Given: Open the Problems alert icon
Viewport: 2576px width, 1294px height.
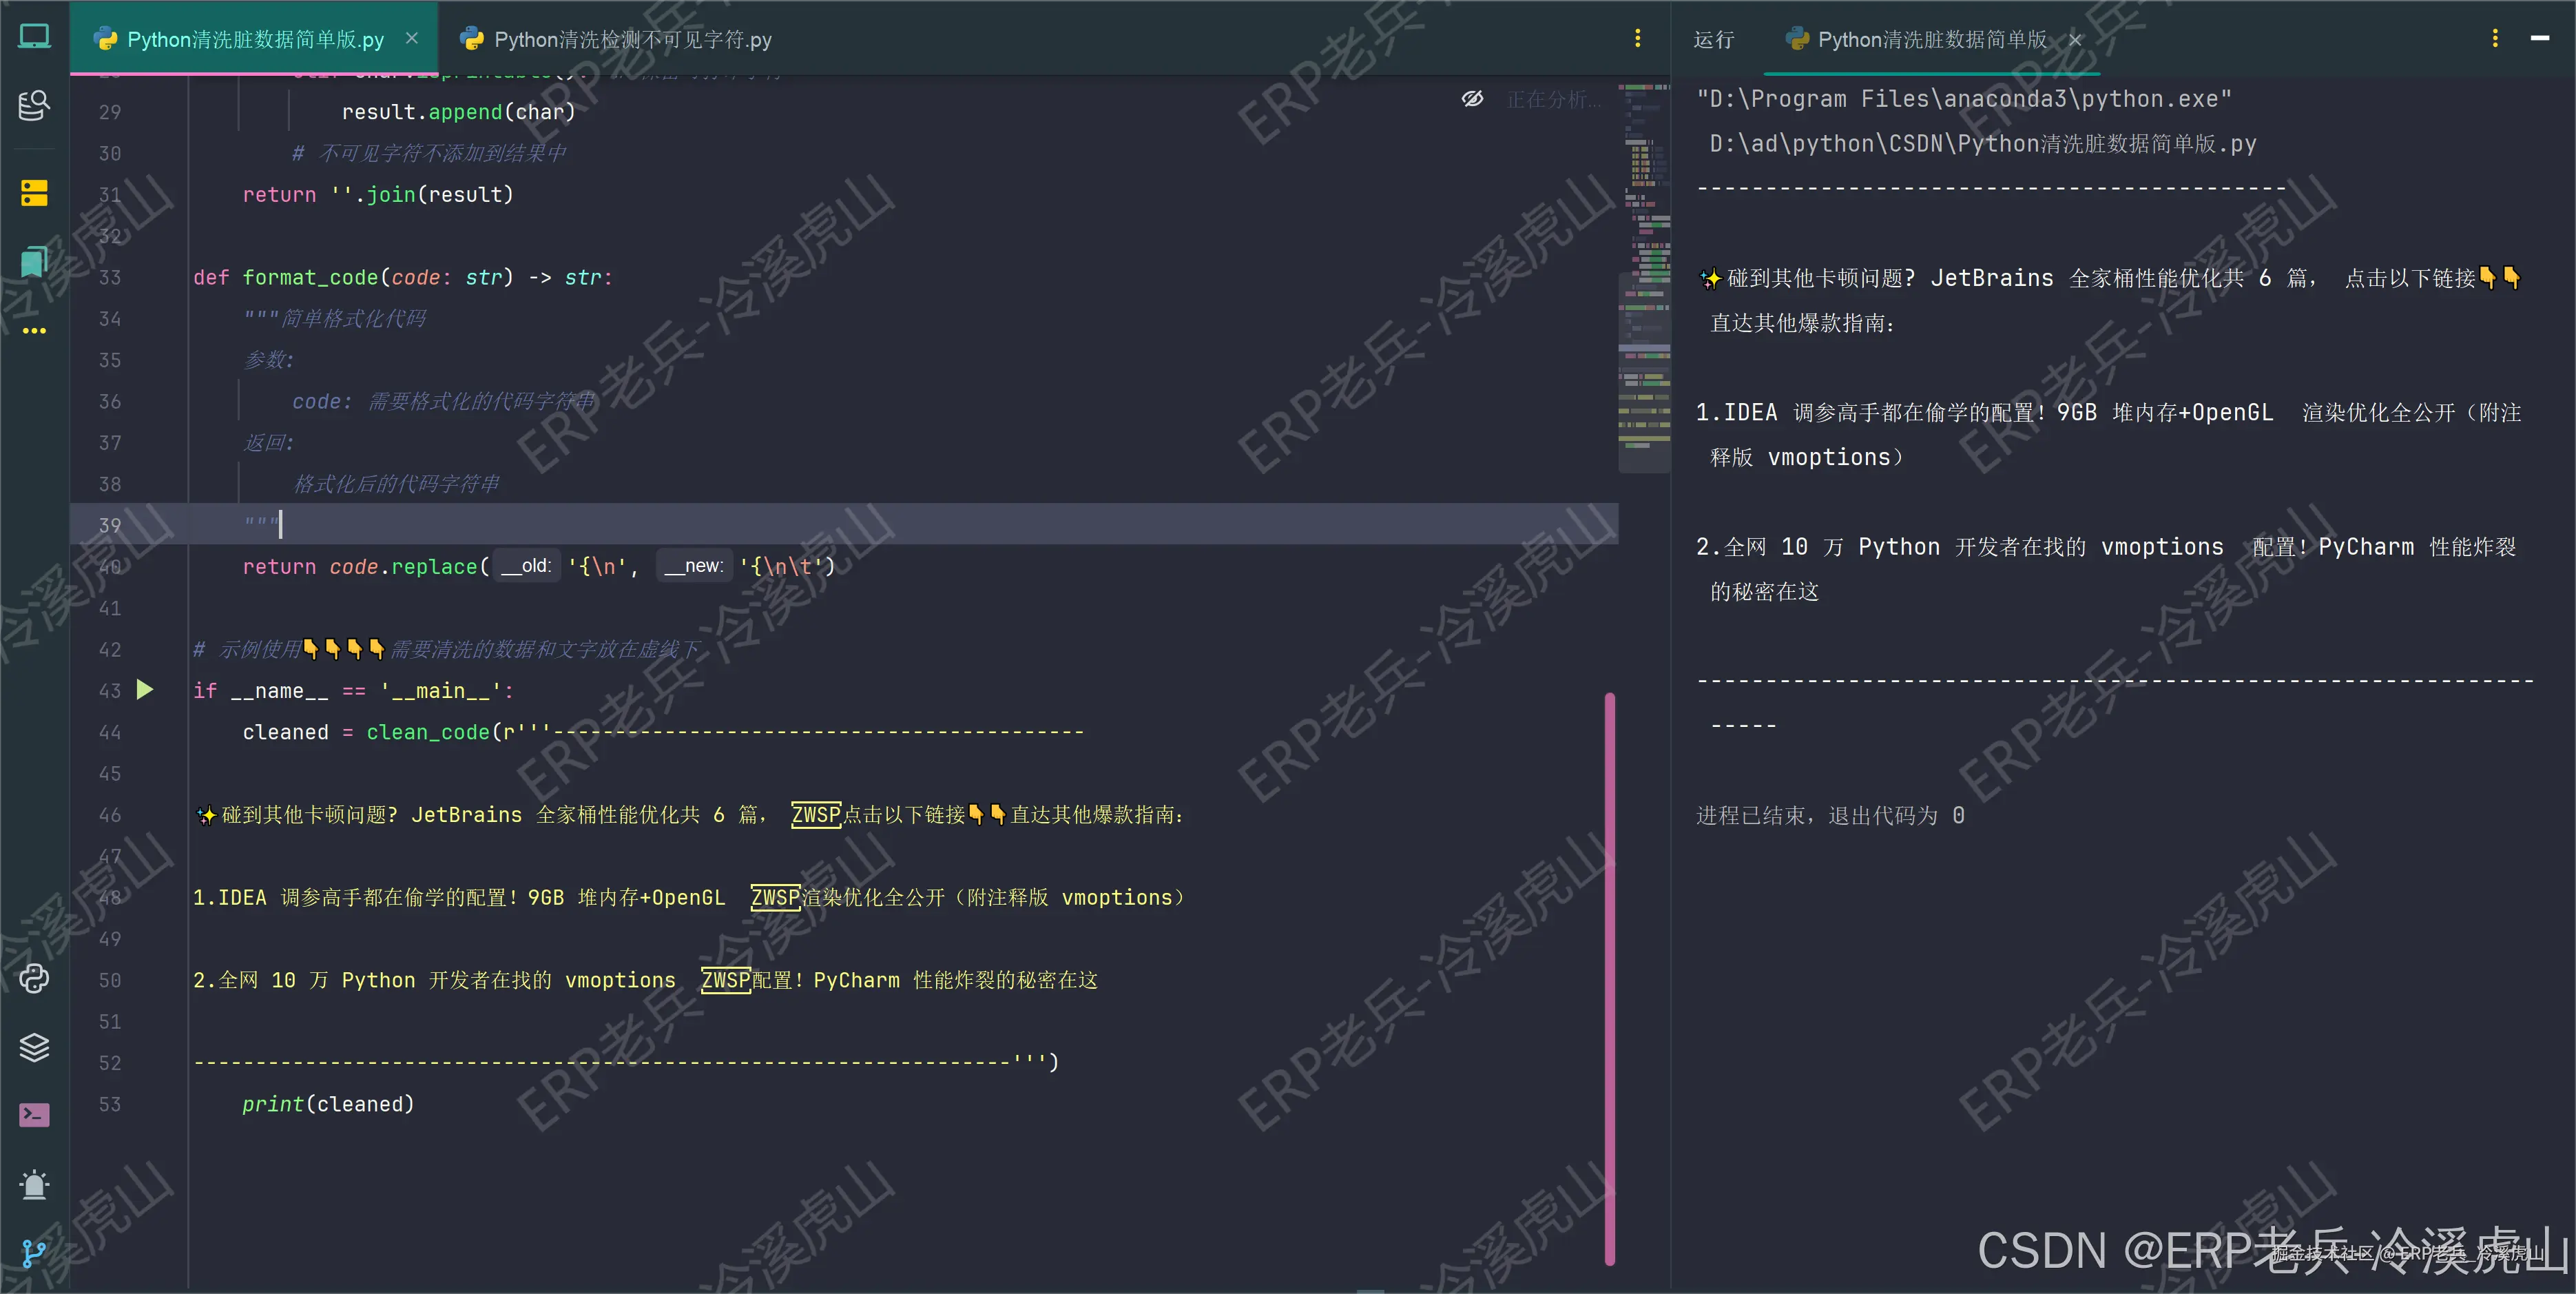Looking at the screenshot, I should coord(34,1185).
